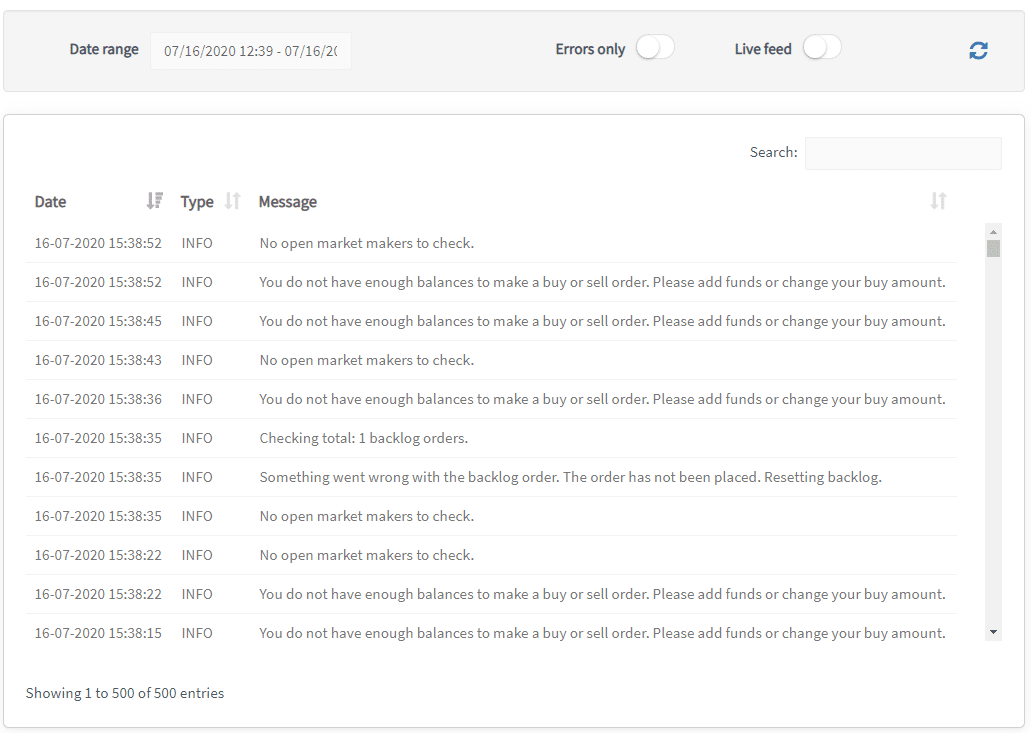
Task: Click the 'Search:' label
Action: (x=773, y=153)
